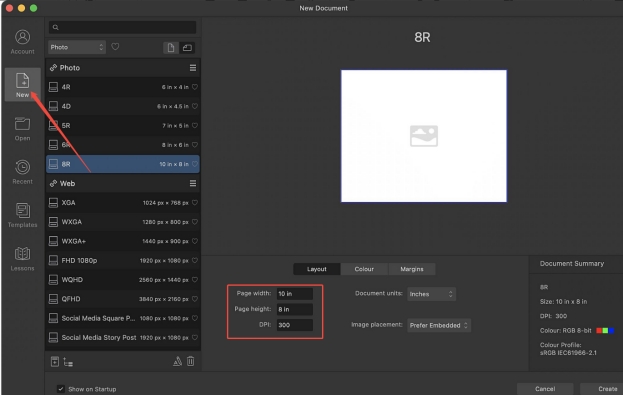
Task: Click the DPI input field
Action: click(295, 325)
